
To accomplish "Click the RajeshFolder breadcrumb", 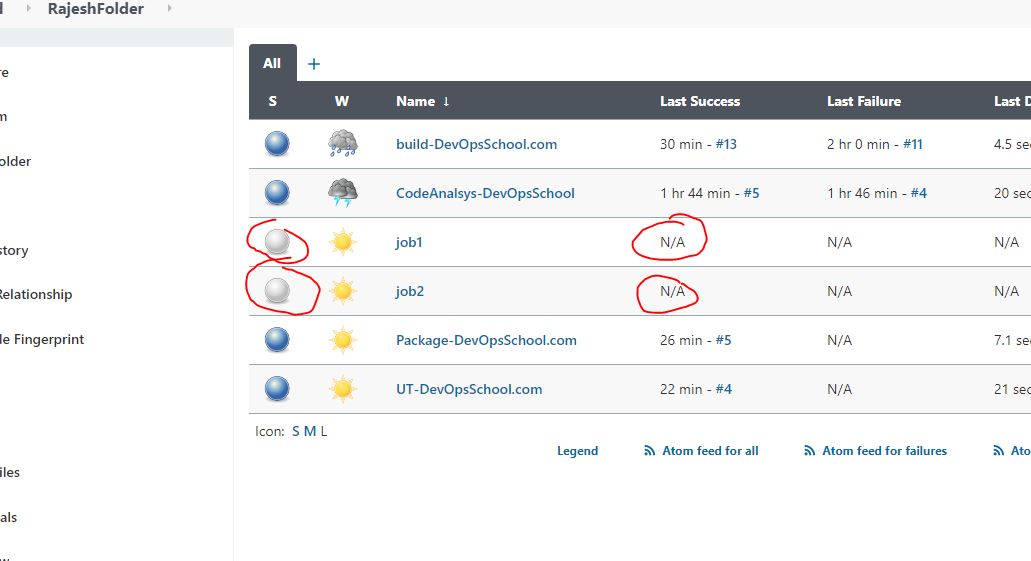I will pos(95,9).
